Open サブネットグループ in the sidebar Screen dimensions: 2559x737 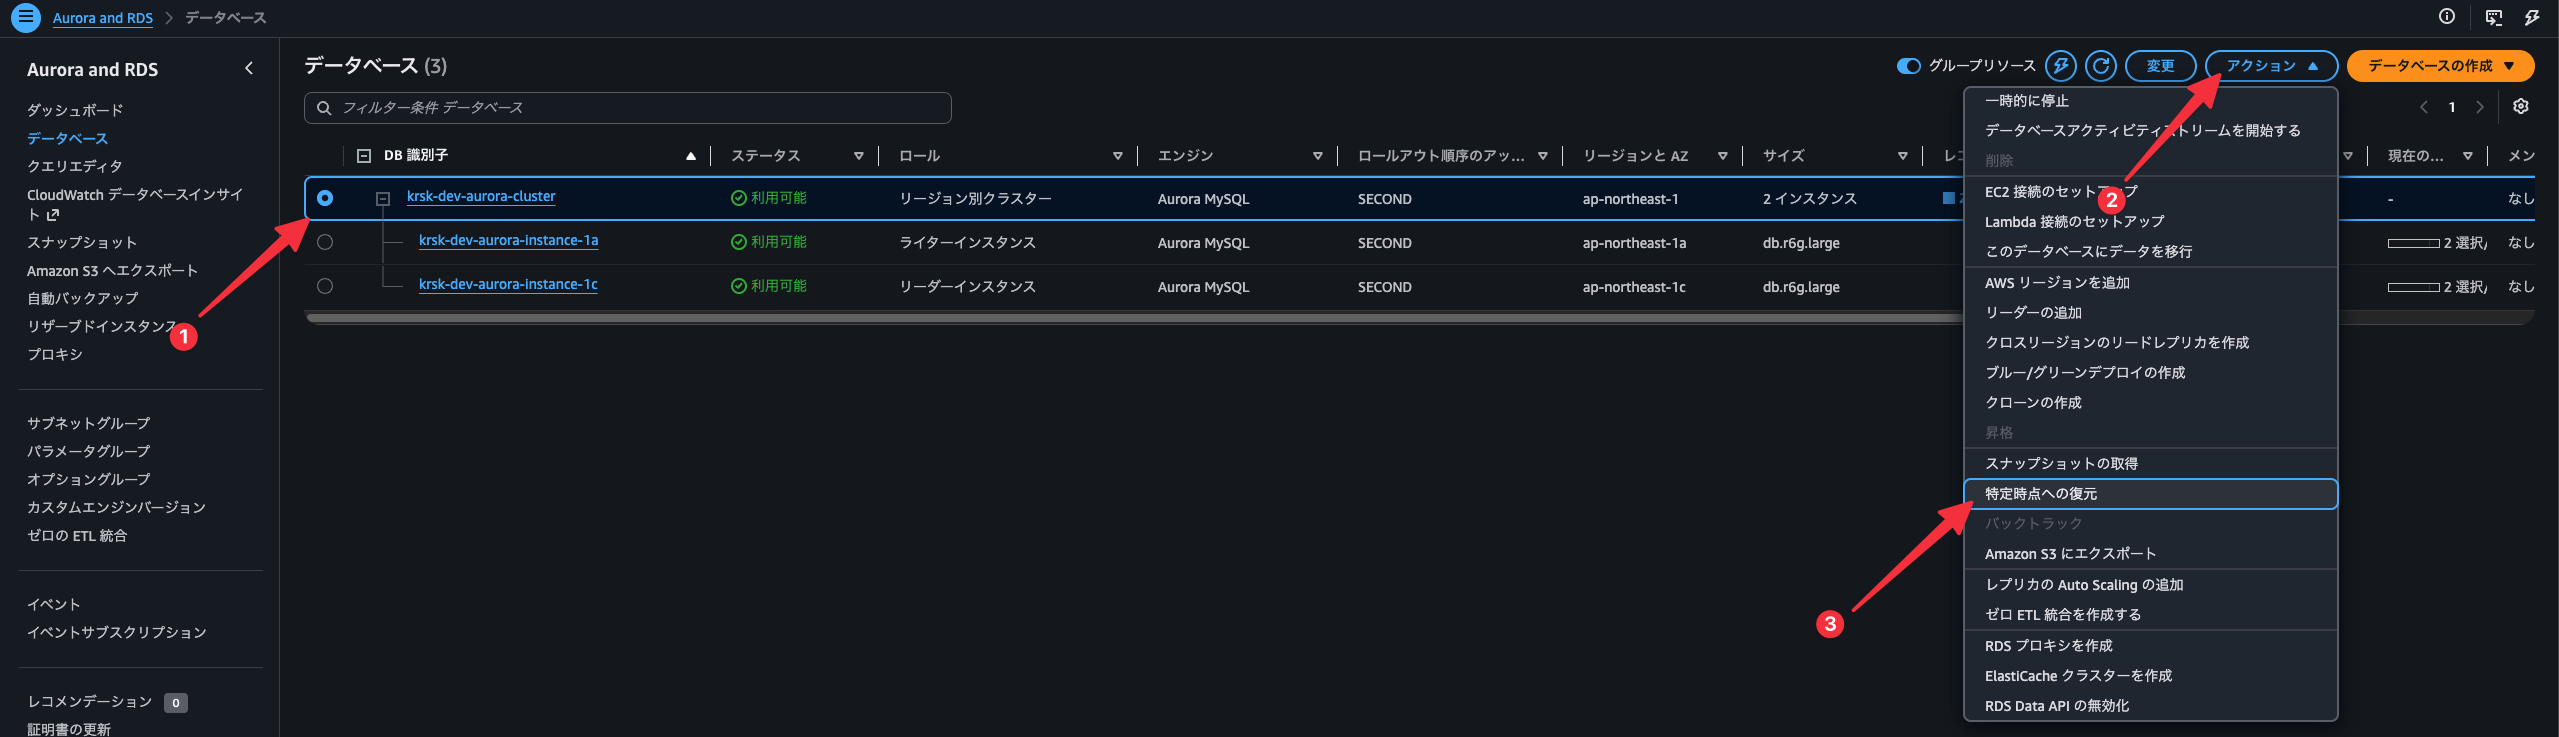(x=89, y=424)
